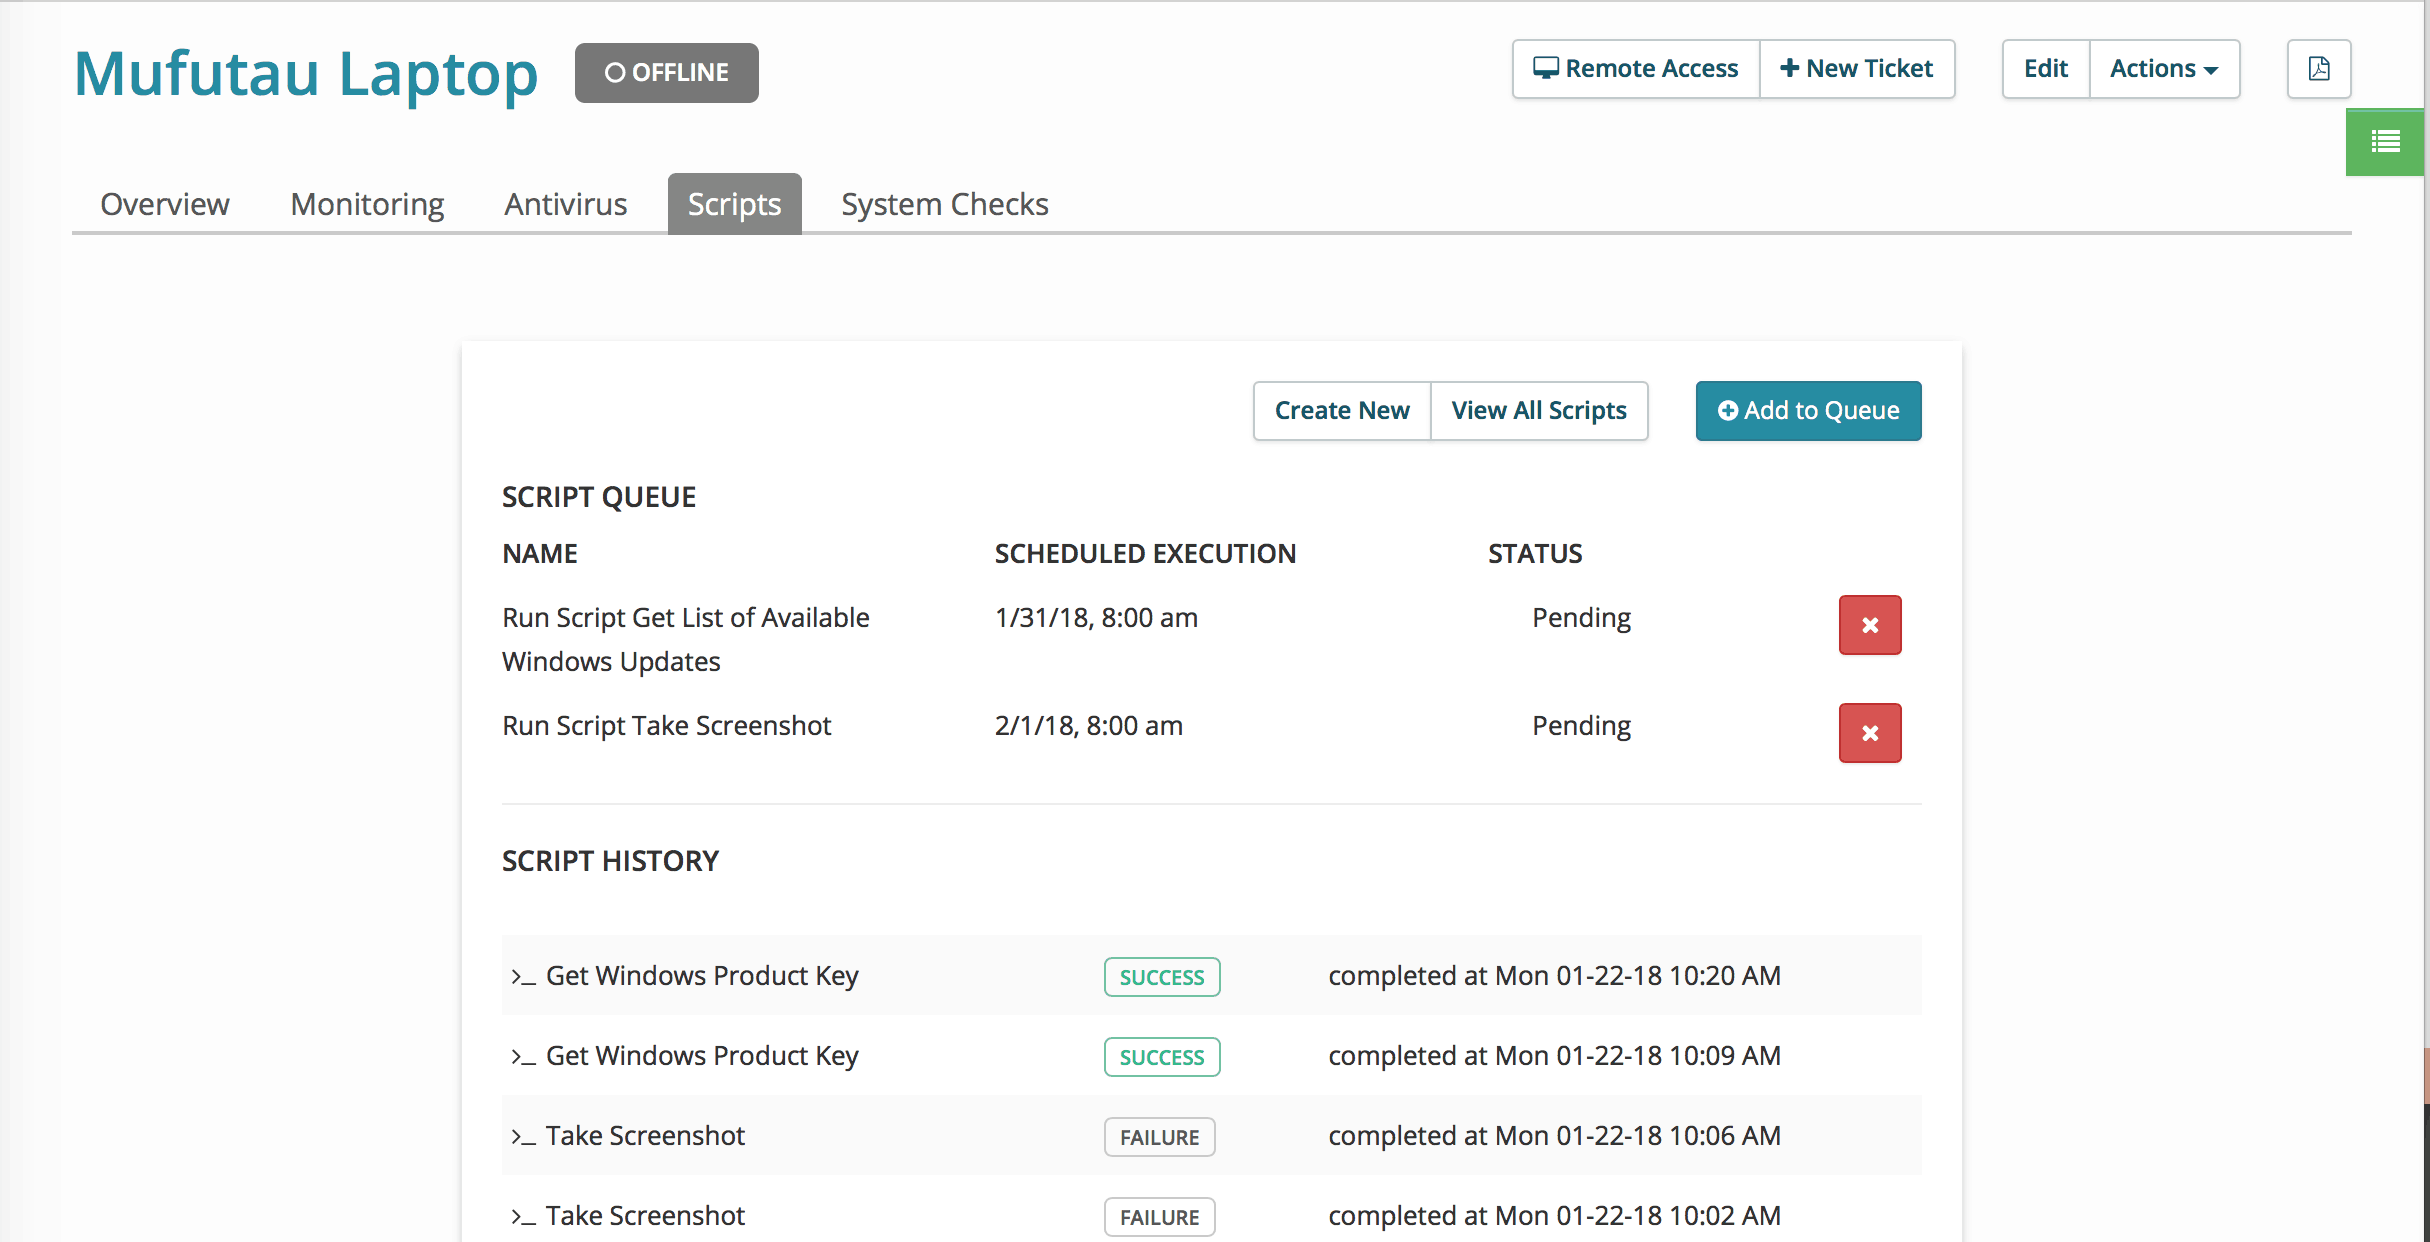Open View All Scripts
Screen dimensions: 2430x1242
(1538, 411)
